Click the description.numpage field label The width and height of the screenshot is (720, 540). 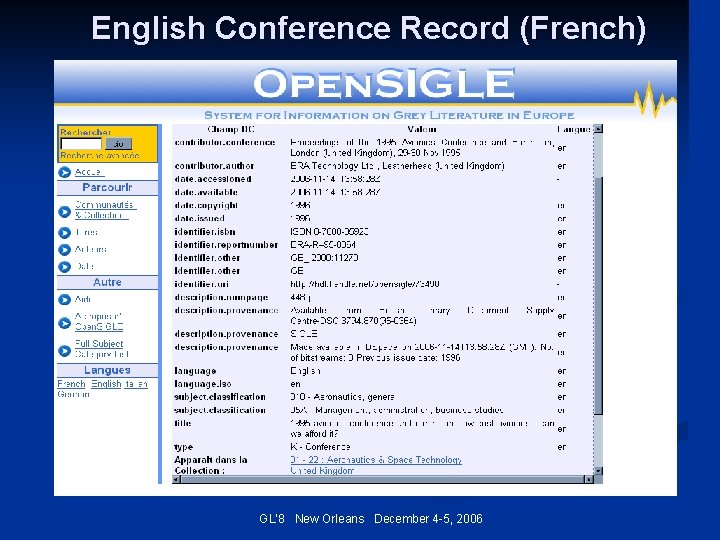(221, 298)
